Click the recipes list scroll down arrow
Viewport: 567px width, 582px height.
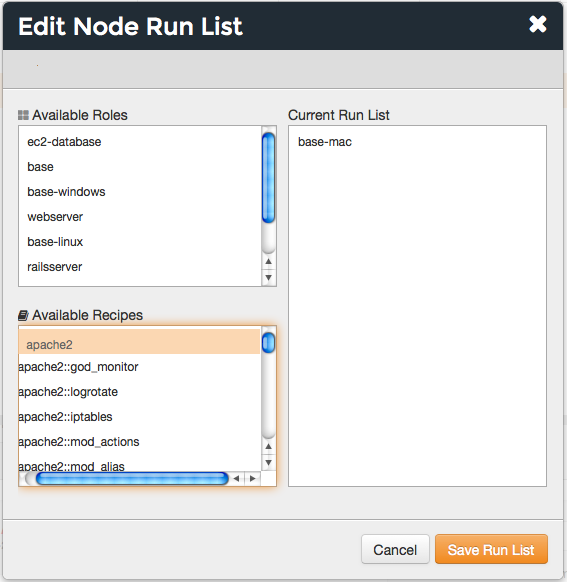click(269, 462)
